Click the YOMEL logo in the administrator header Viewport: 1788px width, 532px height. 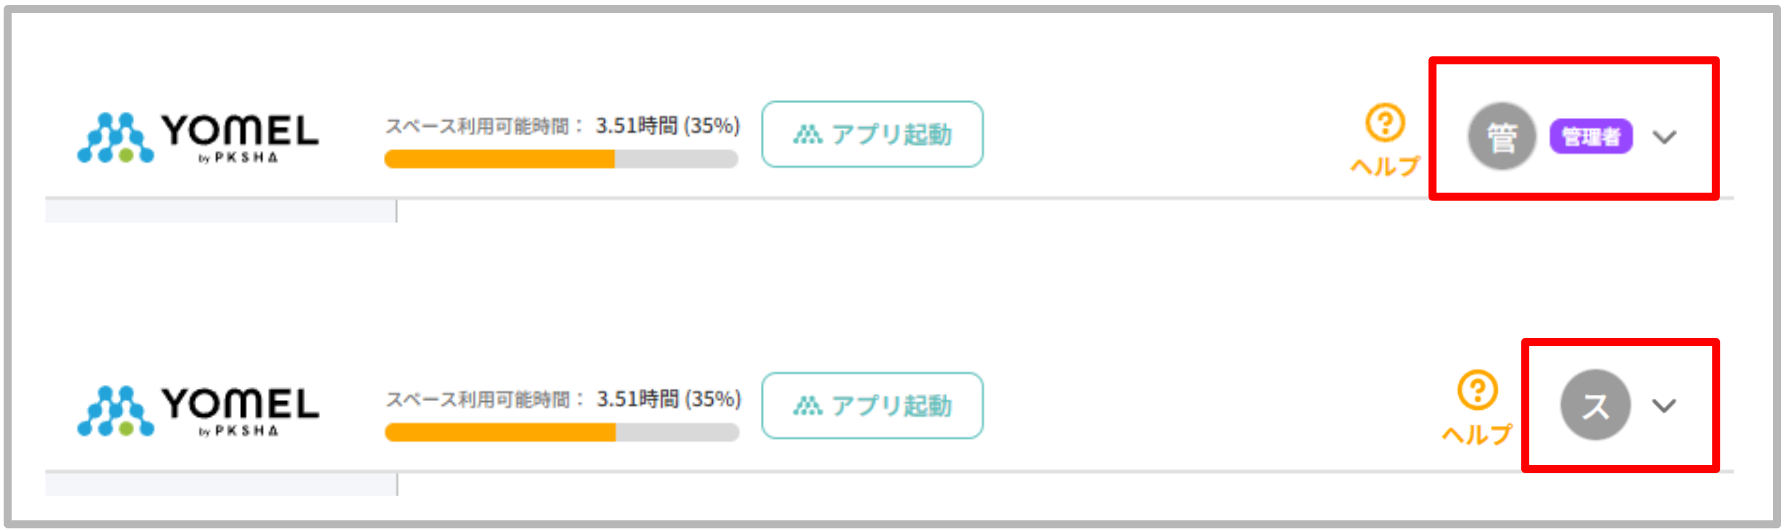tap(198, 137)
